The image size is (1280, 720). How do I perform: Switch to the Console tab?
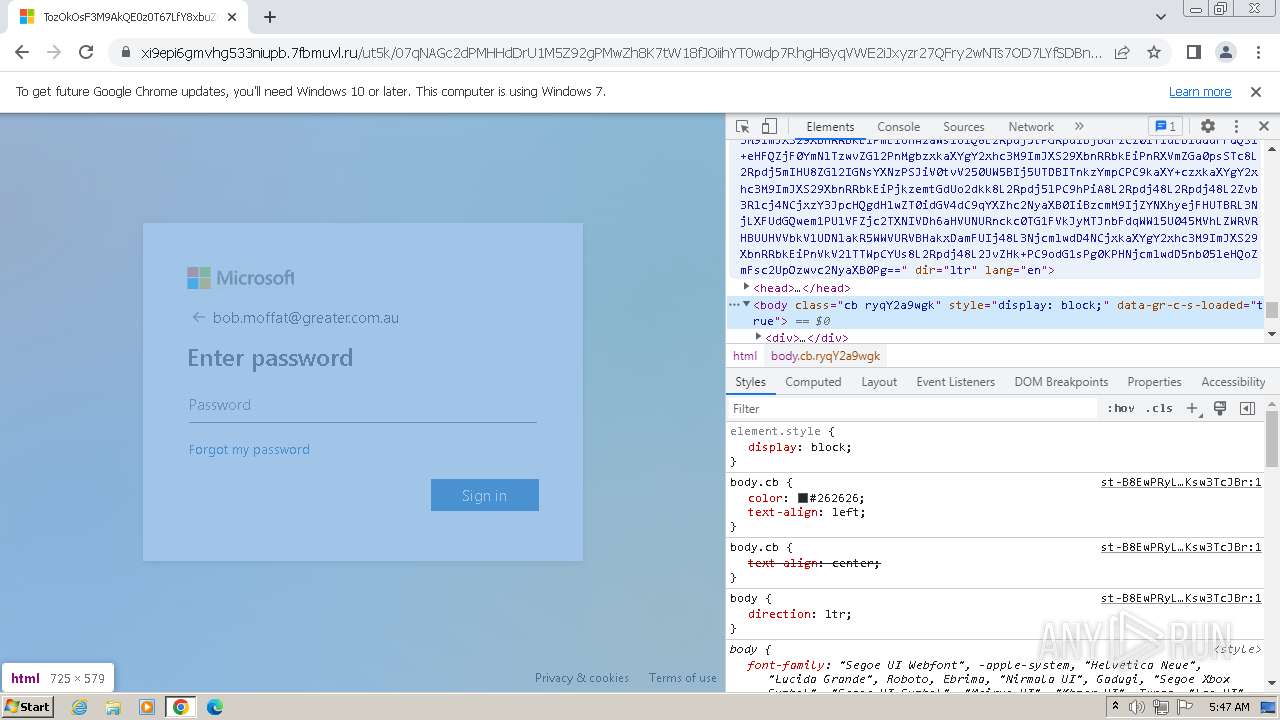898,127
